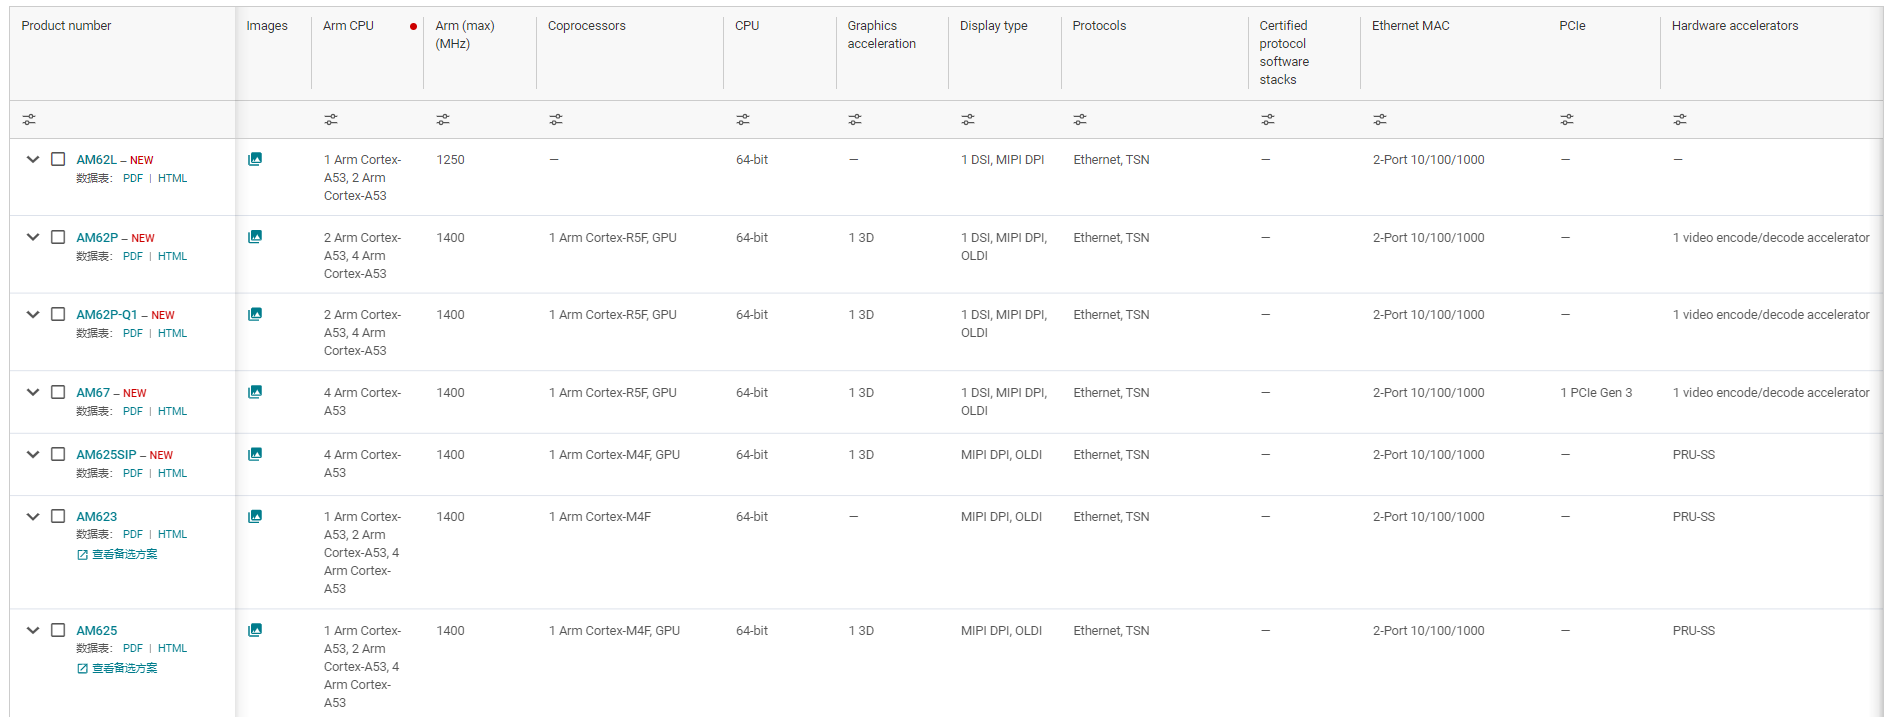Sort by Protocols column header
Image resolution: width=1895 pixels, height=717 pixels.
click(1099, 26)
